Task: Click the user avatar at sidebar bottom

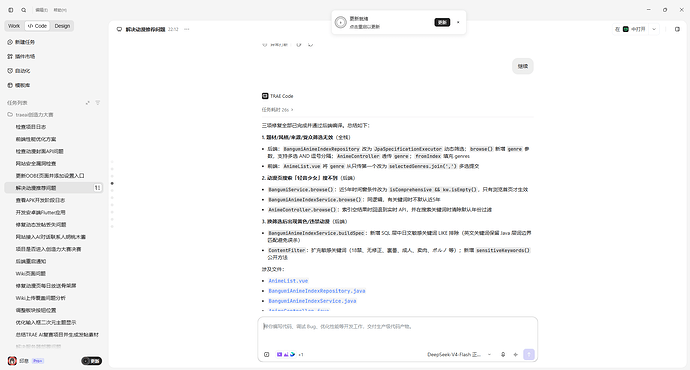Action: pyautogui.click(x=12, y=361)
